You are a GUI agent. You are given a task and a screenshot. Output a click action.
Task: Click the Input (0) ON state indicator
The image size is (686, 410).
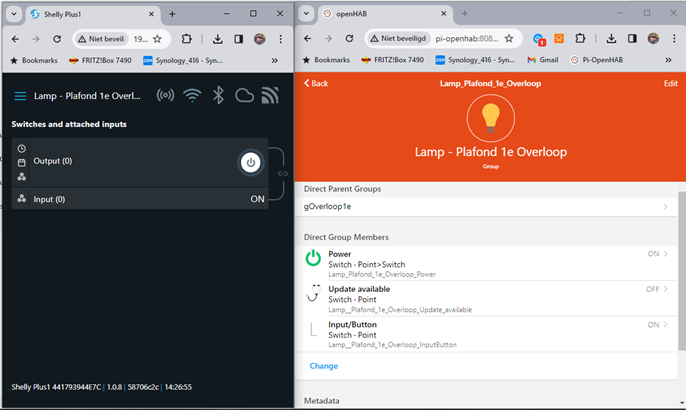tap(257, 199)
